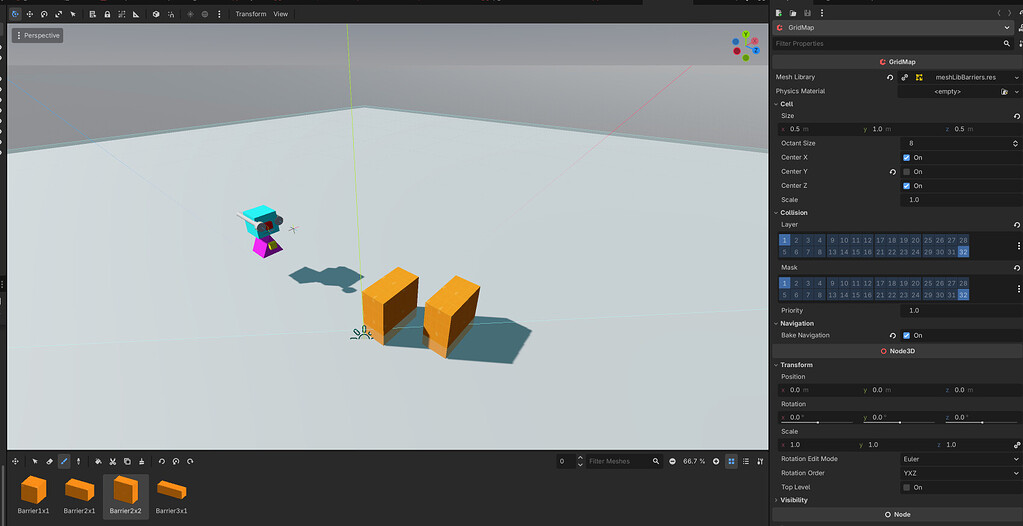Toggle the Center X checkbox
This screenshot has height=526, width=1023.
[906, 157]
